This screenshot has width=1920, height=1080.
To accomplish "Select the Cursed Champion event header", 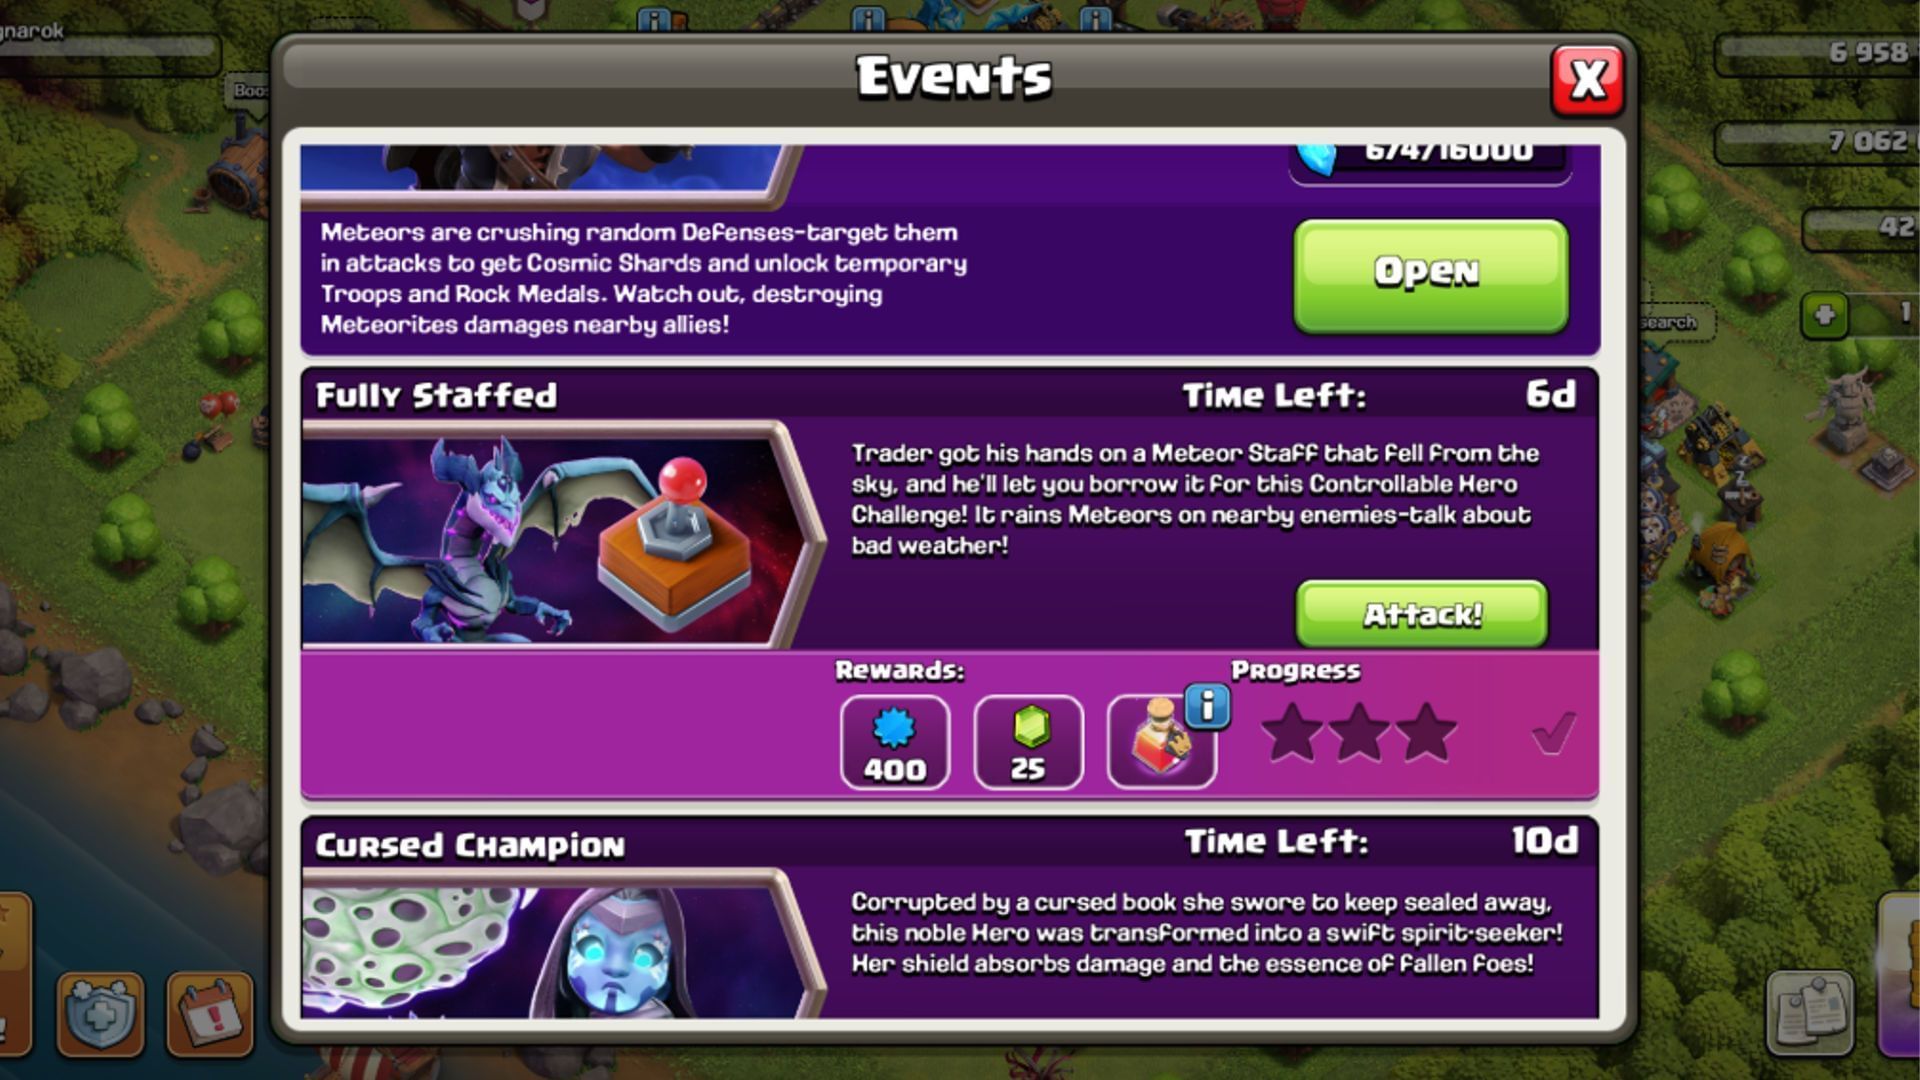I will (949, 843).
